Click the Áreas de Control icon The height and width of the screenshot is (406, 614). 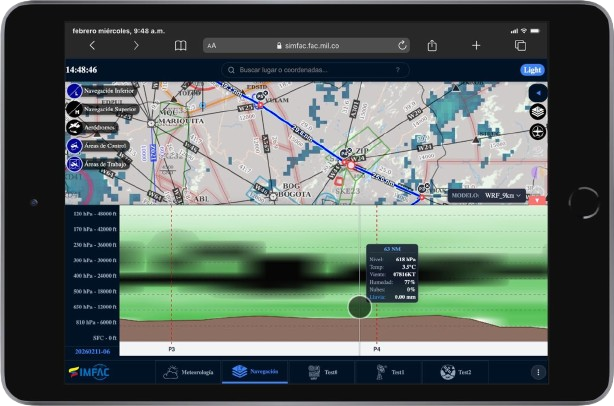click(x=74, y=146)
